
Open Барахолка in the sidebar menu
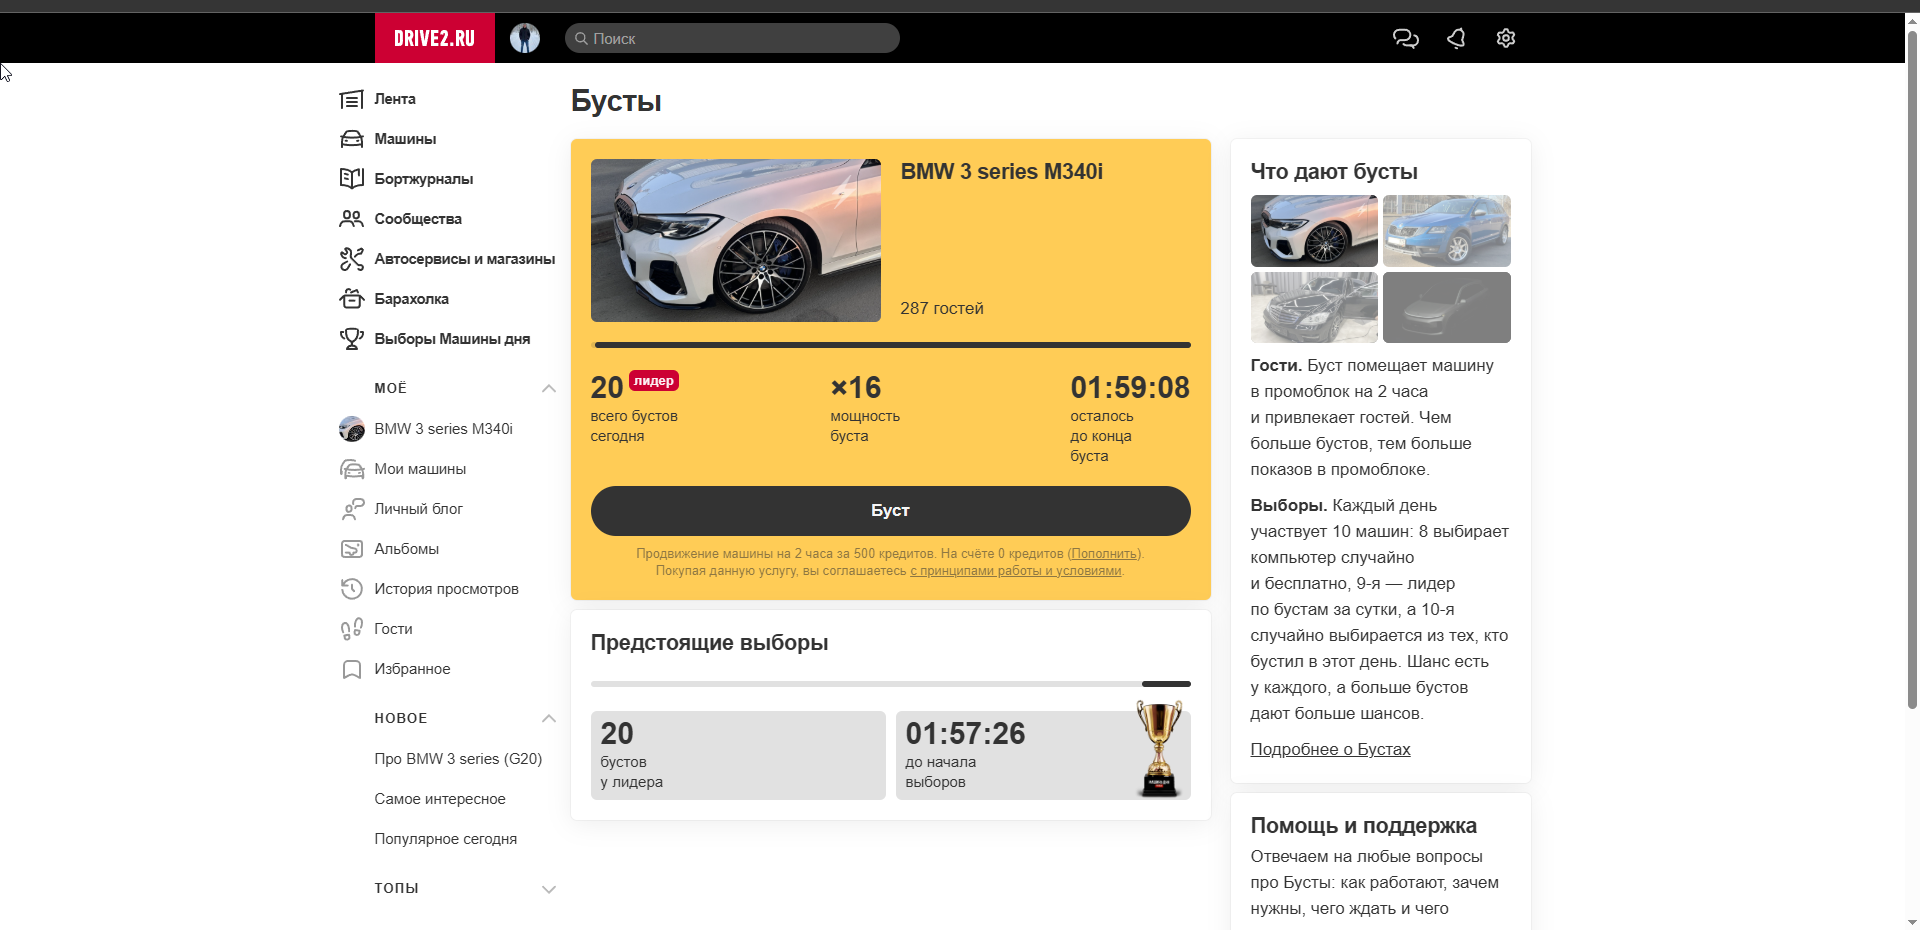click(x=411, y=299)
